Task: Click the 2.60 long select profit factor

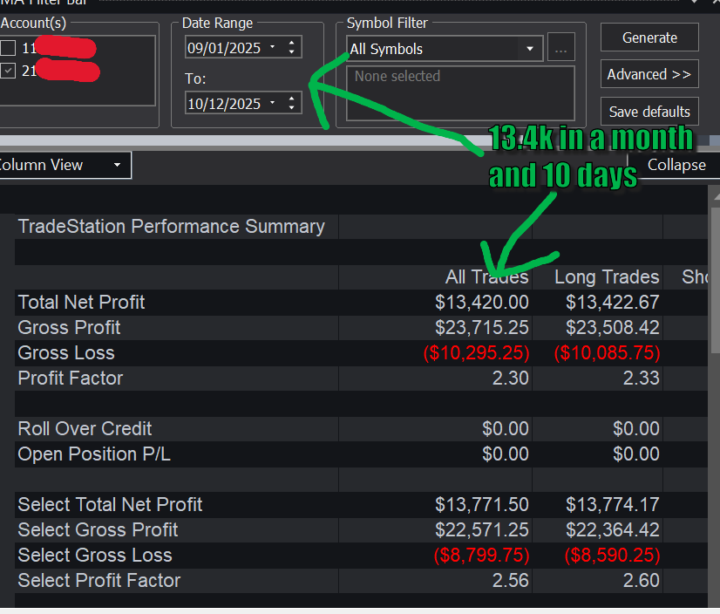Action: pos(641,580)
